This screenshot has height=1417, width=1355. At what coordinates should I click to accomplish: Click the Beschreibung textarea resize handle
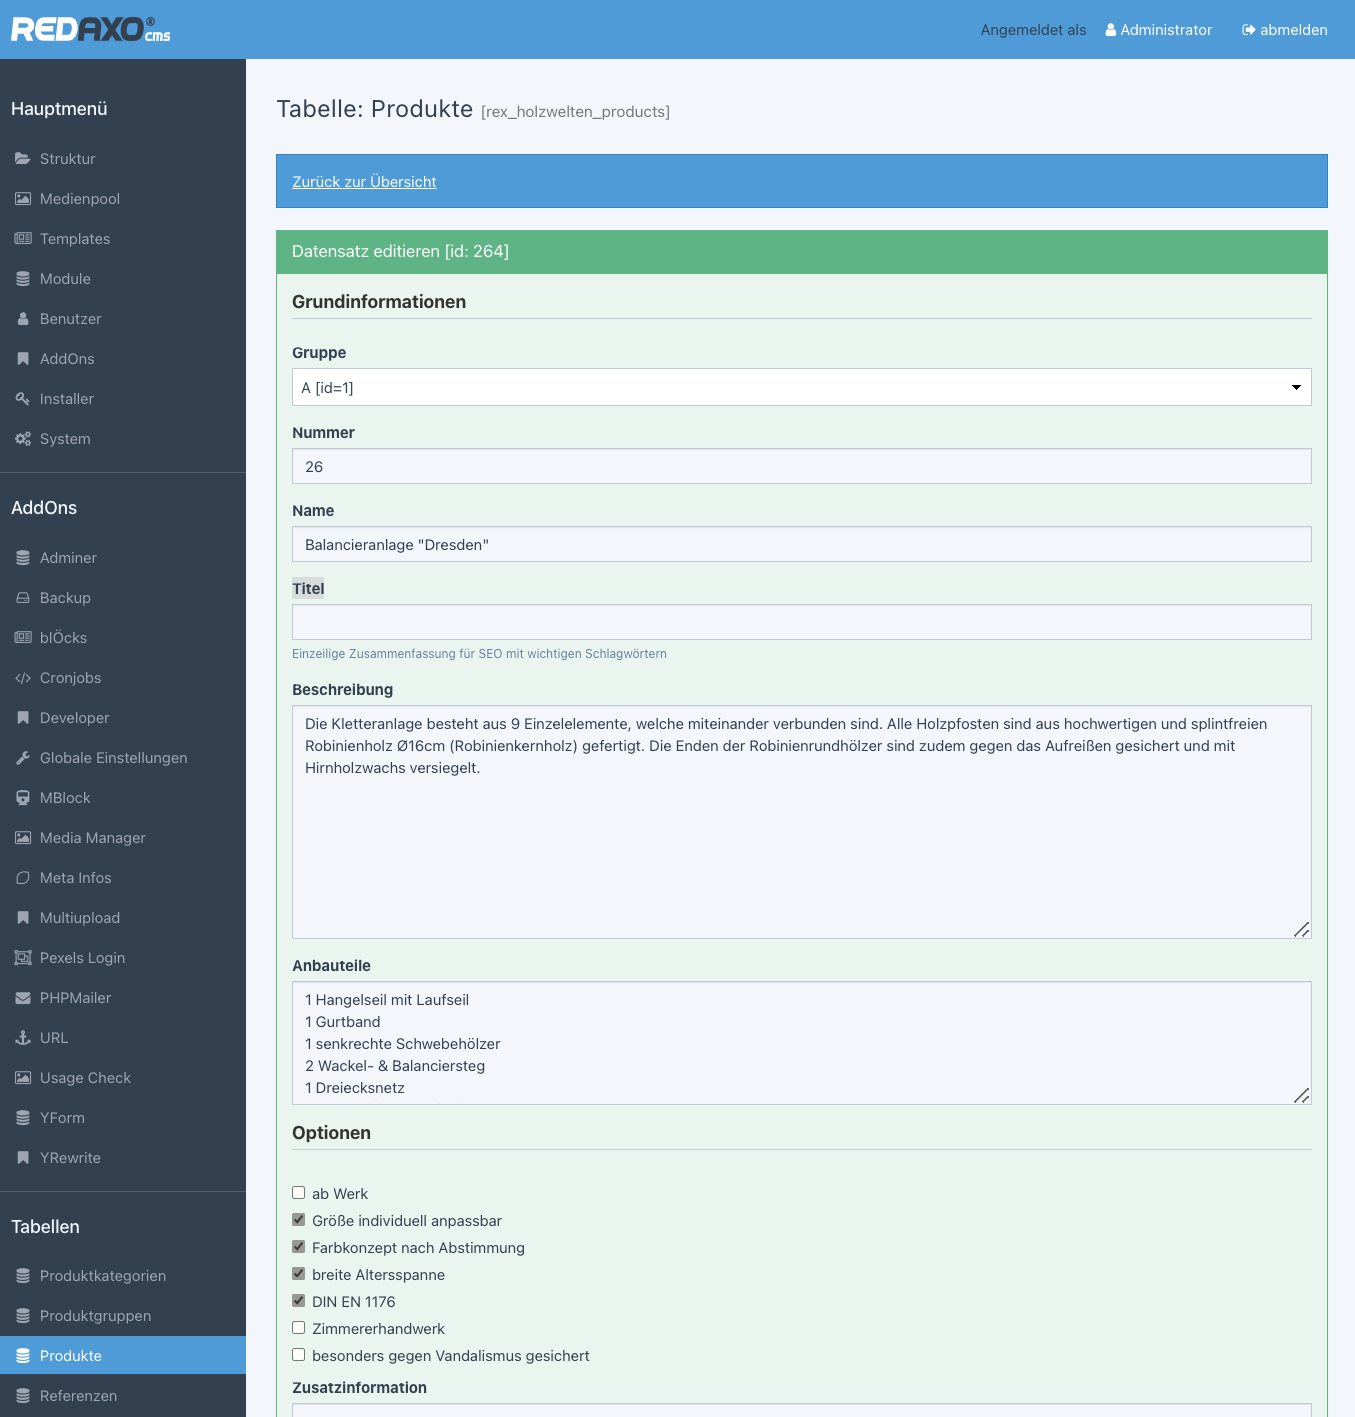tap(1301, 930)
